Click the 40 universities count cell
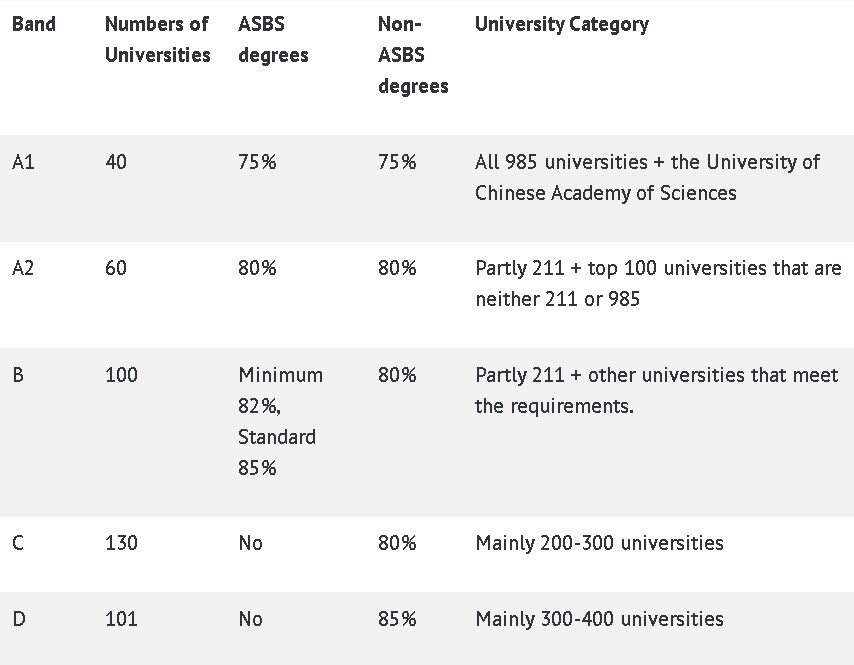Screen dimensions: 854x665 click(116, 162)
